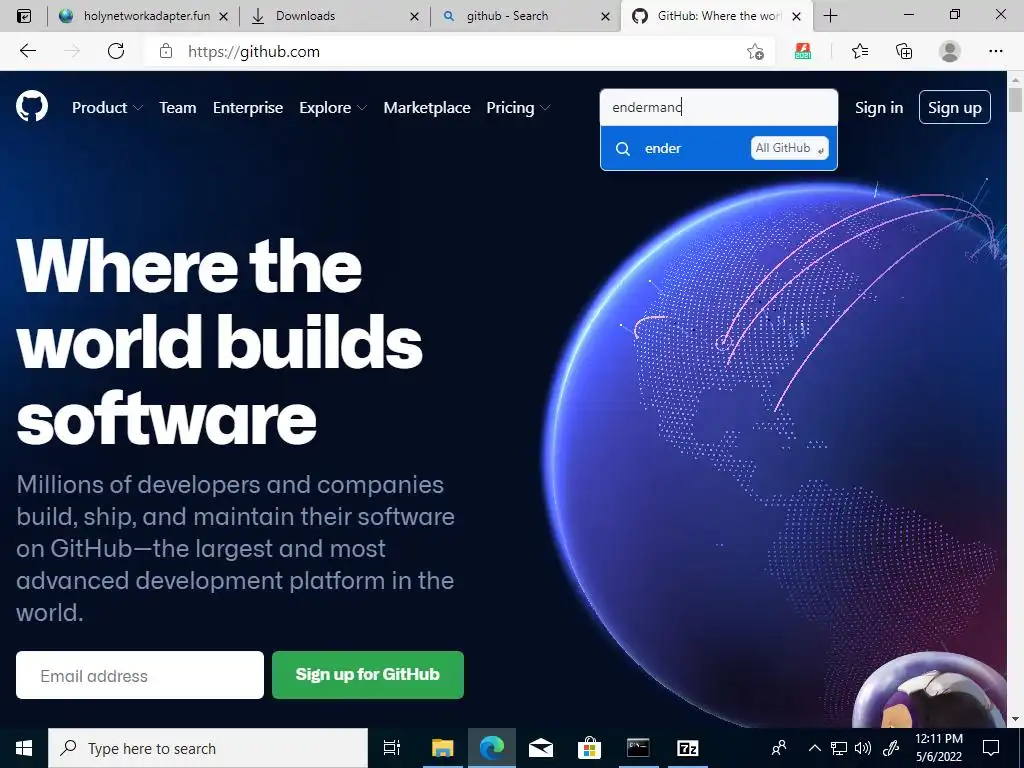Open the Team nav link
The image size is (1024, 768).
click(178, 108)
